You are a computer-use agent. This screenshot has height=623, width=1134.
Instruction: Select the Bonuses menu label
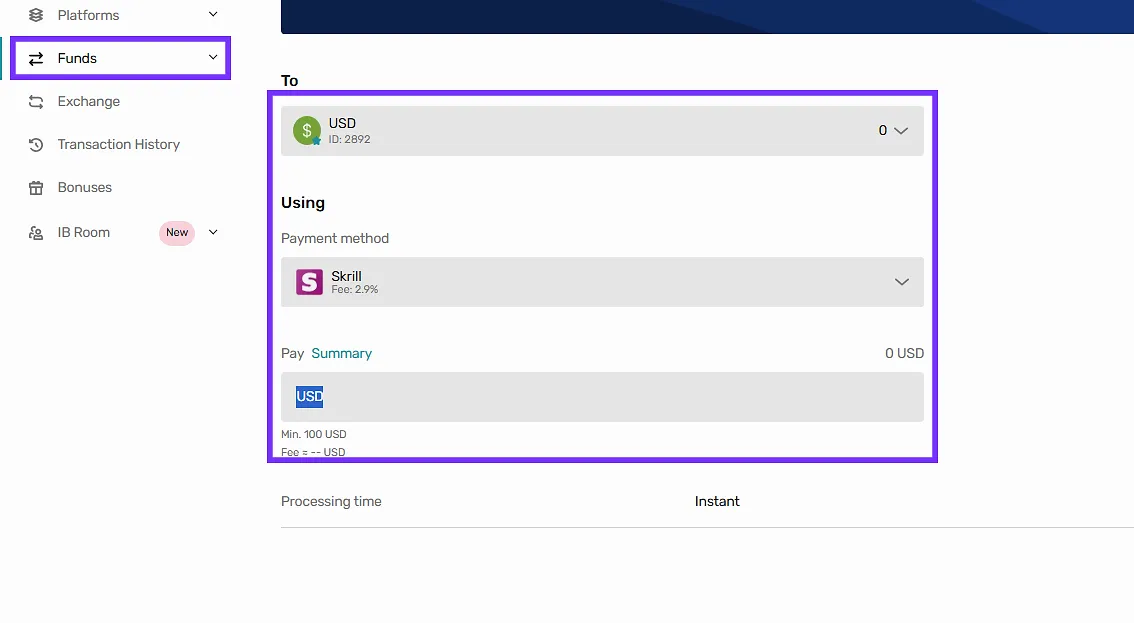84,187
